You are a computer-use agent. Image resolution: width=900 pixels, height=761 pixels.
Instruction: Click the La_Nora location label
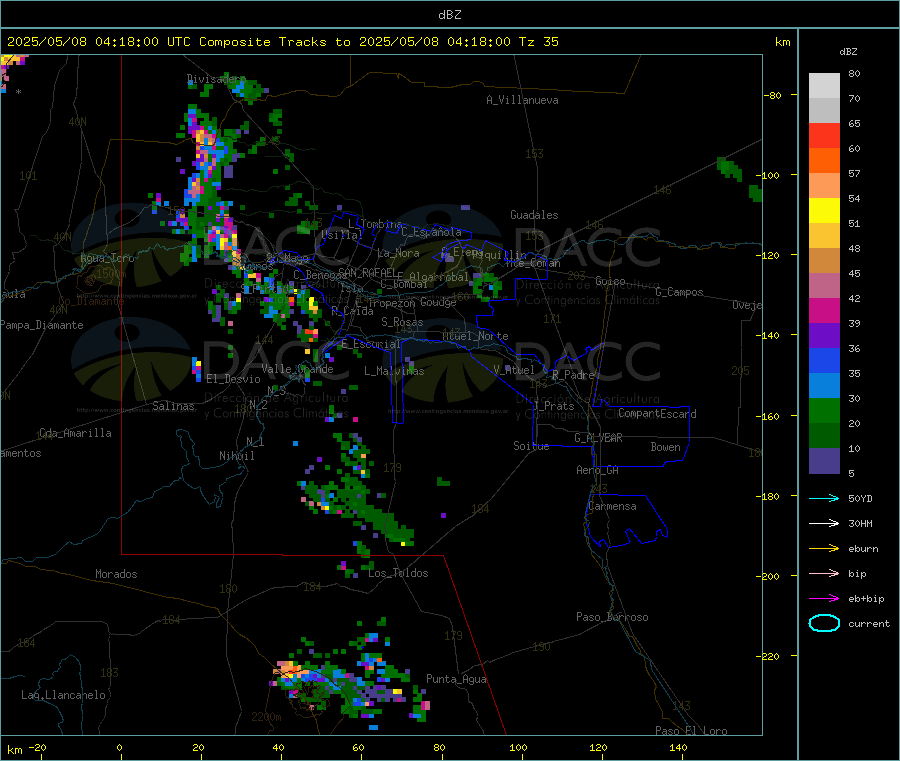[398, 253]
